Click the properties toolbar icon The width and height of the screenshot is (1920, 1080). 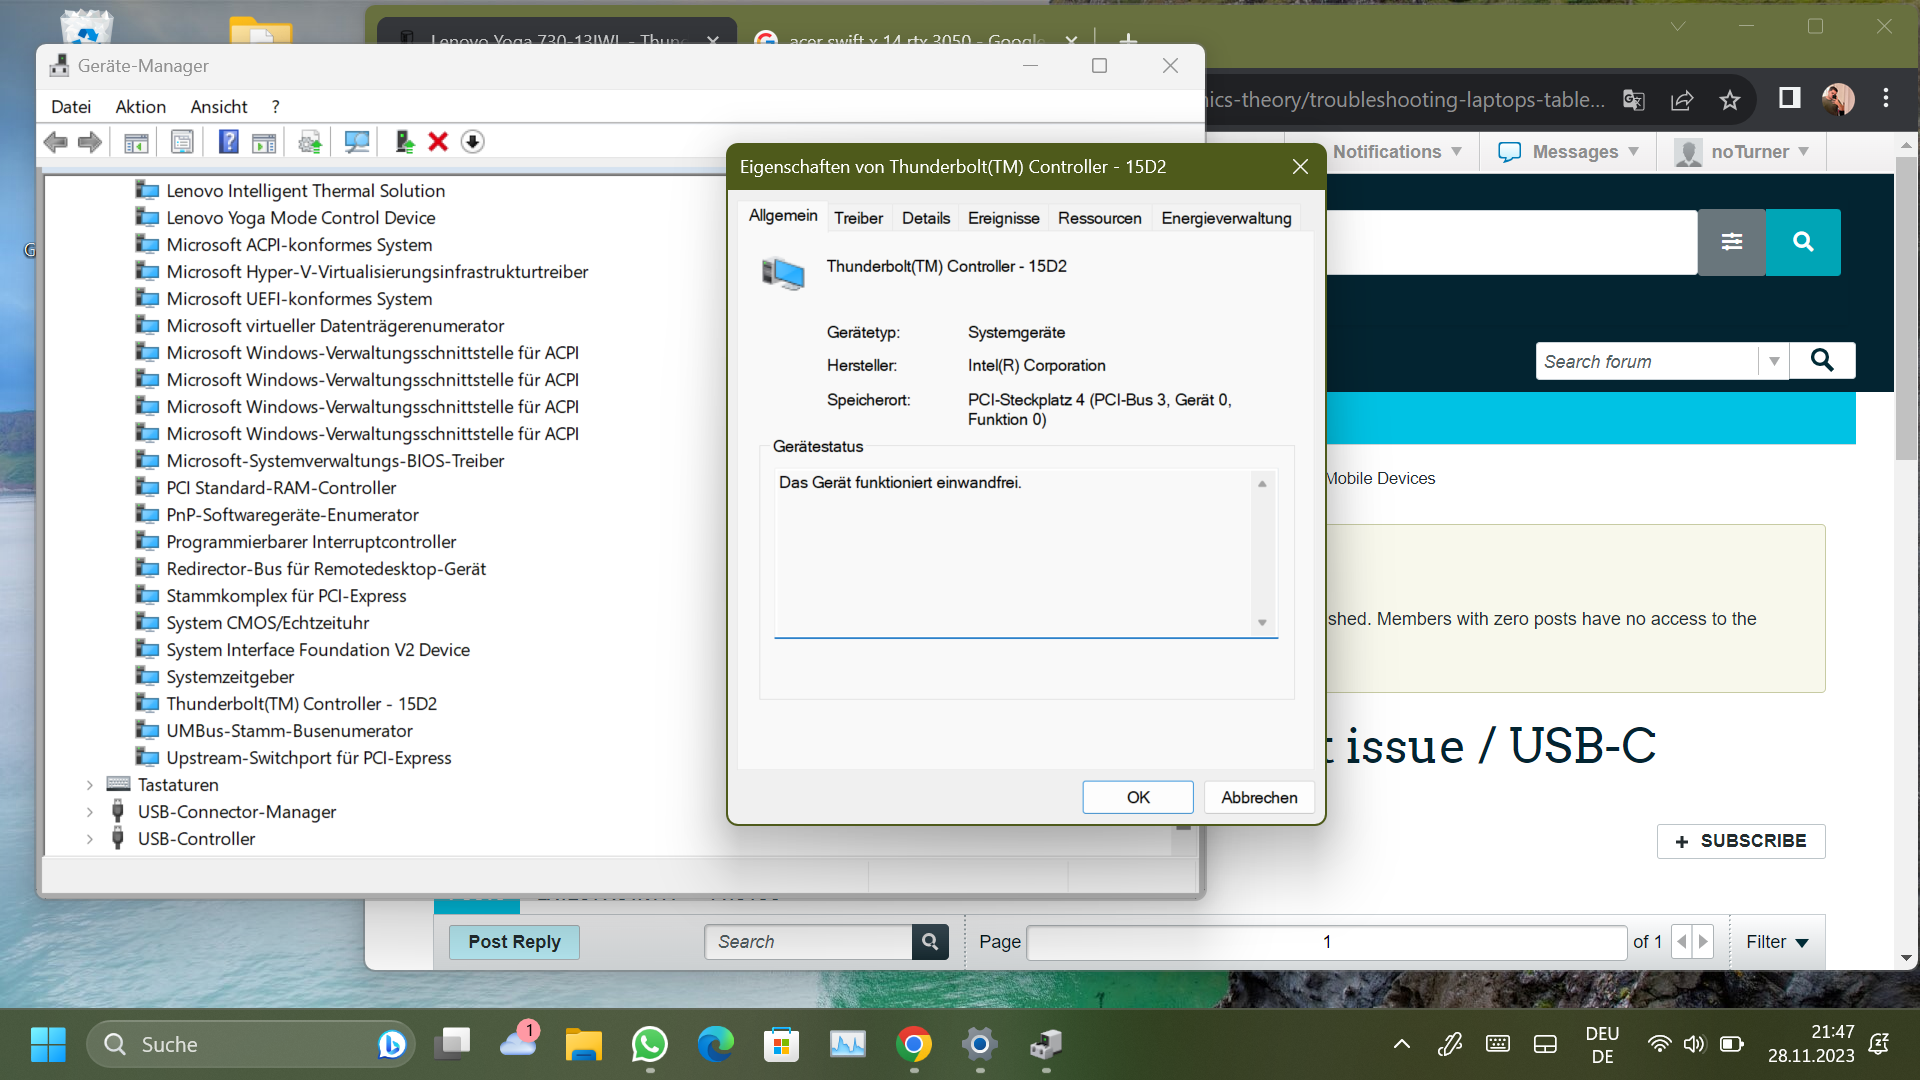click(182, 142)
